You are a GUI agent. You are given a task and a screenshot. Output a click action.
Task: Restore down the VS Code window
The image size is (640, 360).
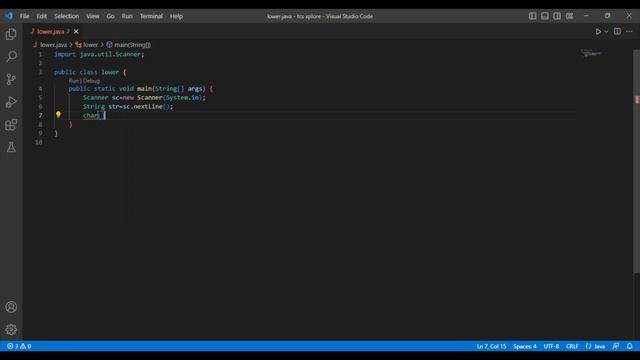click(607, 16)
